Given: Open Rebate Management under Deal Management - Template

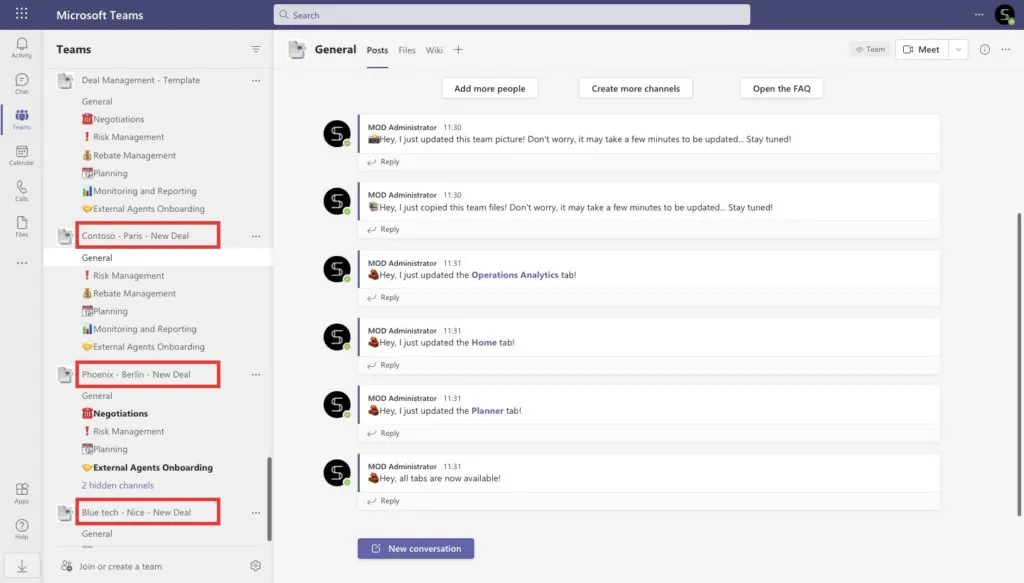Looking at the screenshot, I should pos(129,155).
